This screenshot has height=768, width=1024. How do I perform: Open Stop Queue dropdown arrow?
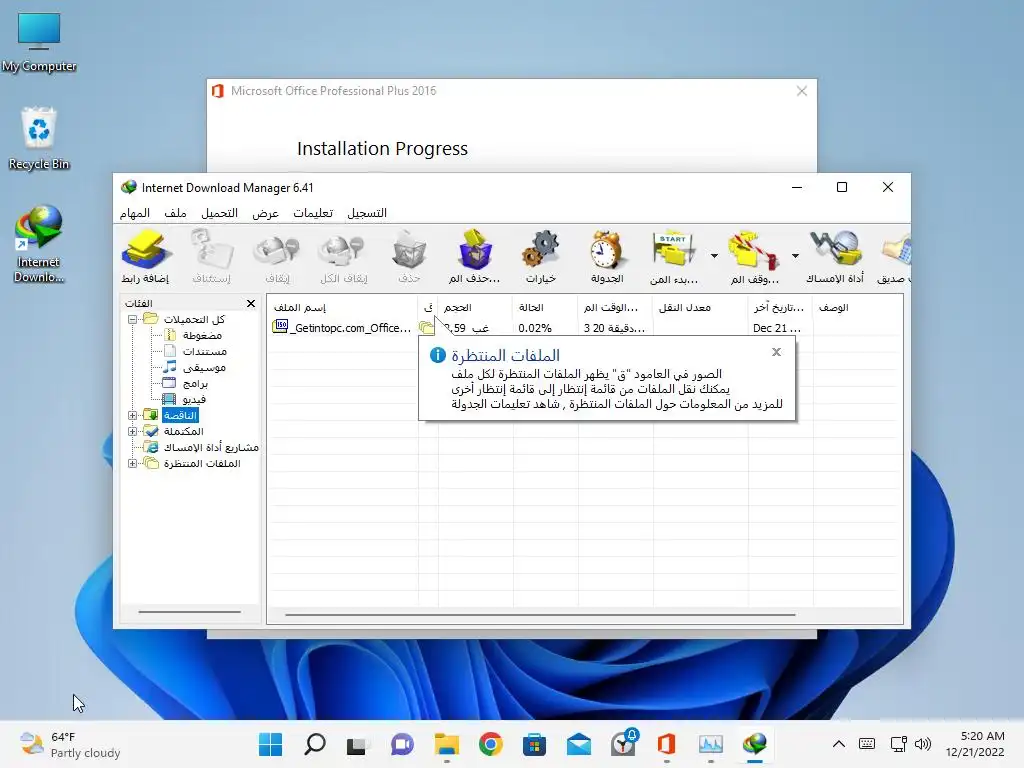tap(795, 256)
